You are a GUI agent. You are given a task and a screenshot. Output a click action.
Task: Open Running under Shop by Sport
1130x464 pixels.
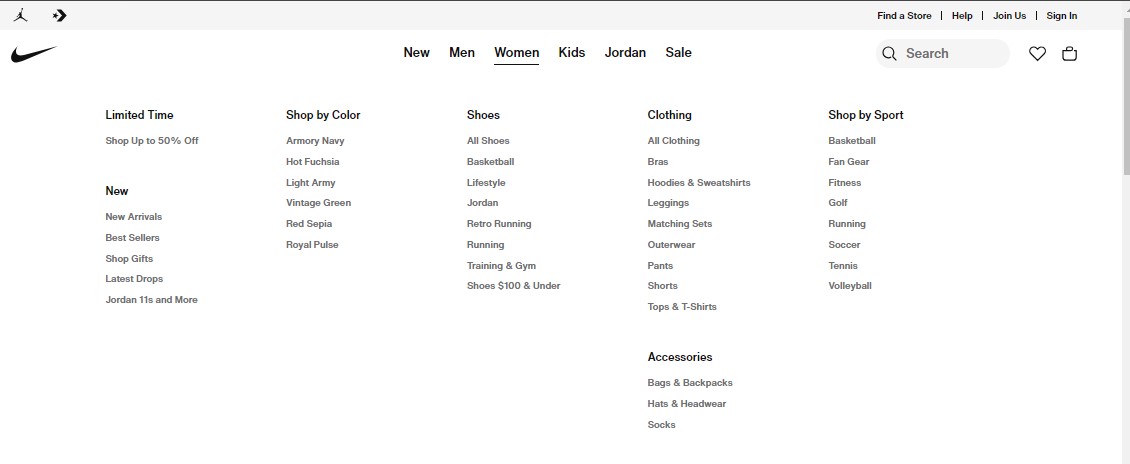[x=847, y=224]
